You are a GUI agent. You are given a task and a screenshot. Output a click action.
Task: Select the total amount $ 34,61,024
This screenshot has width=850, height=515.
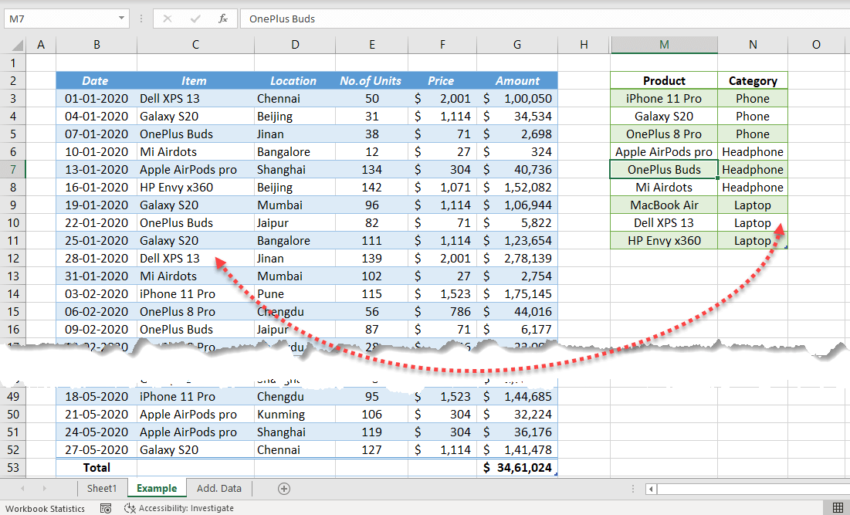[x=517, y=468]
